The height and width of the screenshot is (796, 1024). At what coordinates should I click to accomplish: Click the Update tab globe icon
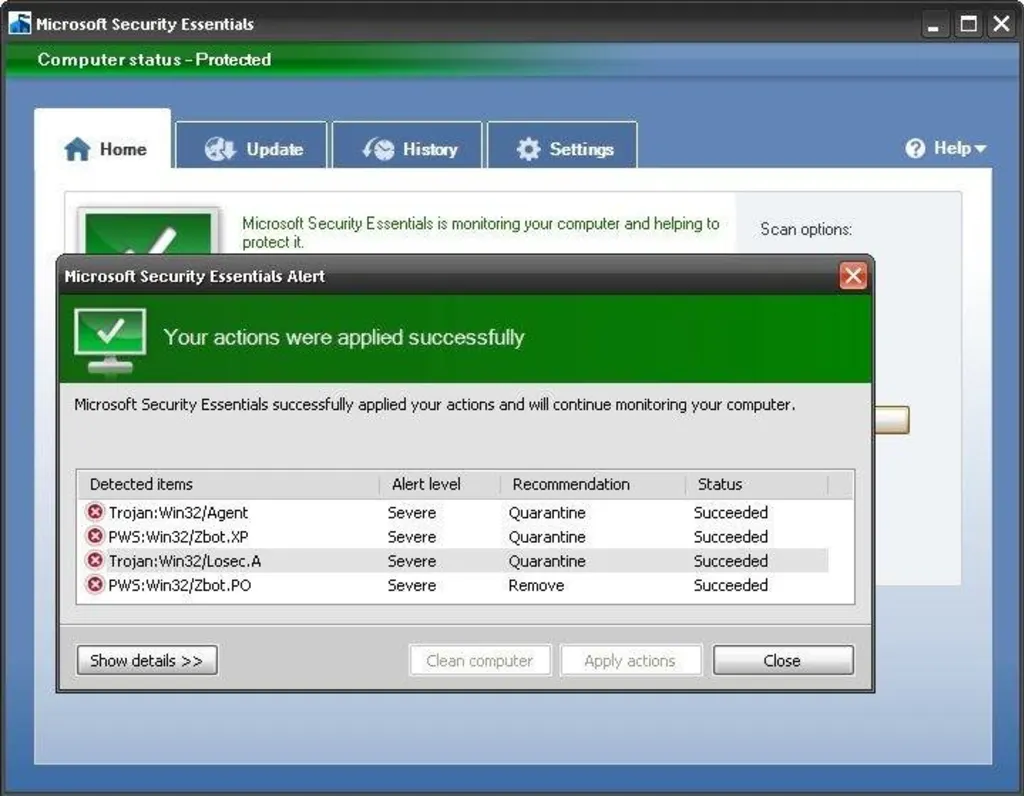(x=220, y=149)
